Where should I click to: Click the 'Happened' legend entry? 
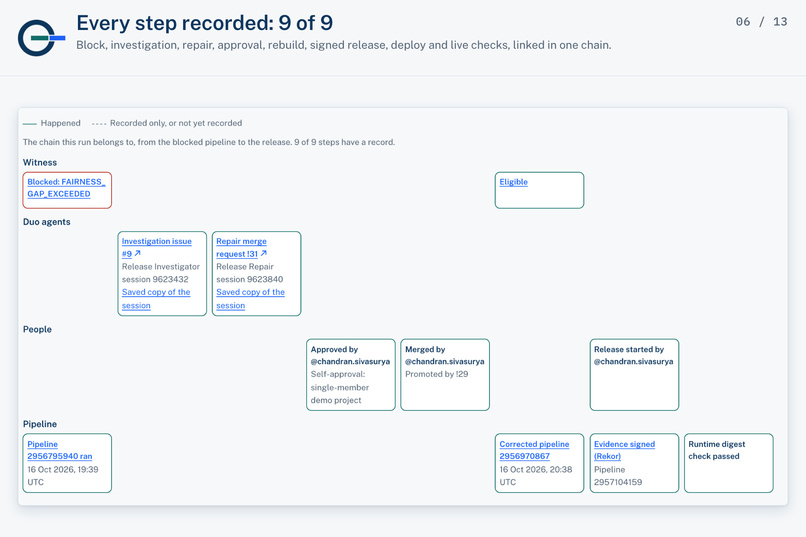[x=51, y=123]
